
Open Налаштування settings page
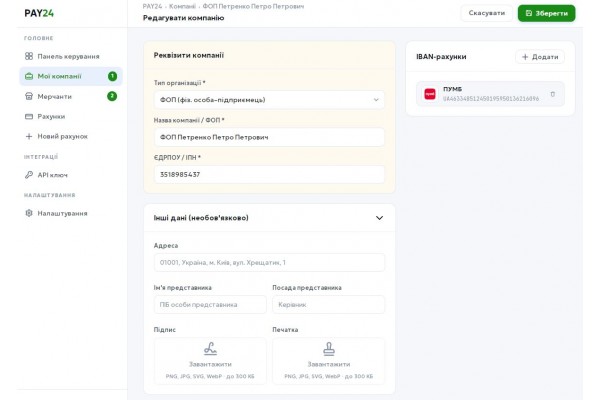pos(62,213)
